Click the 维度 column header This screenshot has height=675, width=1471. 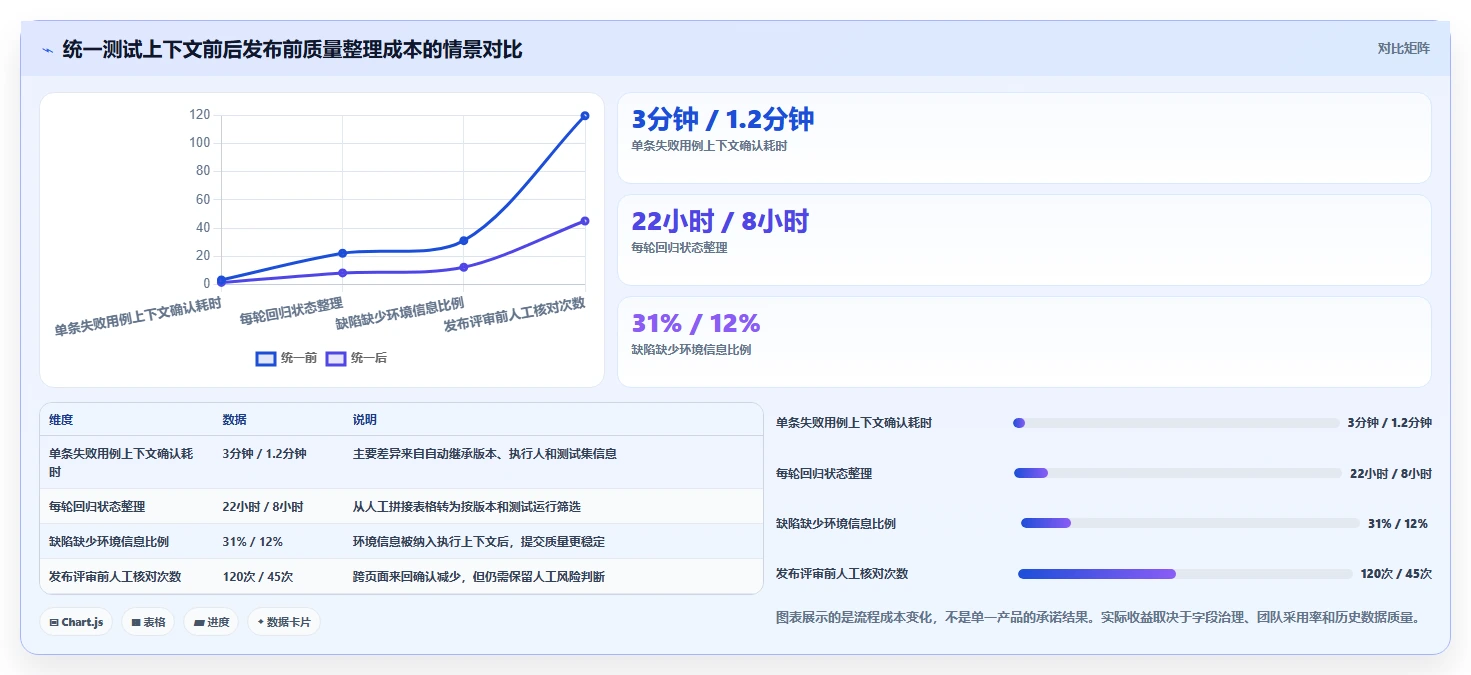point(61,420)
